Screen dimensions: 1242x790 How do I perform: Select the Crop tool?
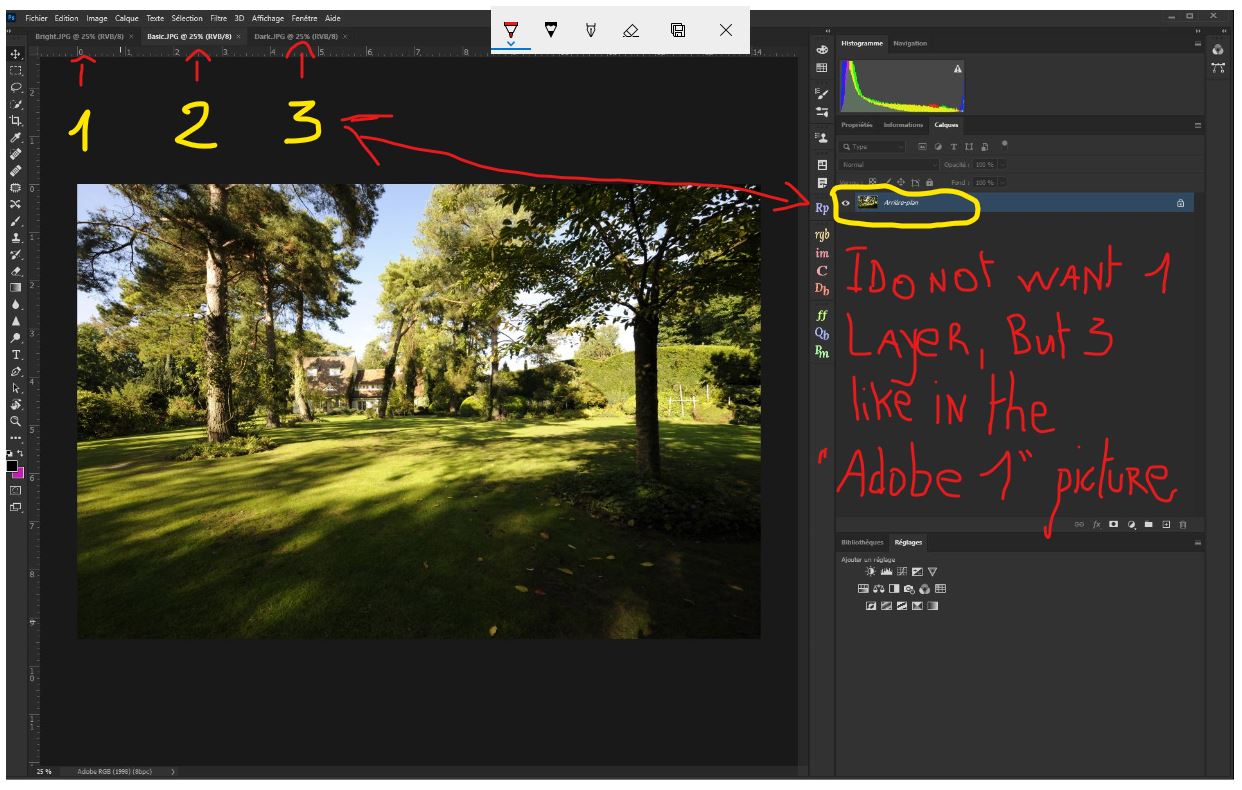click(15, 121)
